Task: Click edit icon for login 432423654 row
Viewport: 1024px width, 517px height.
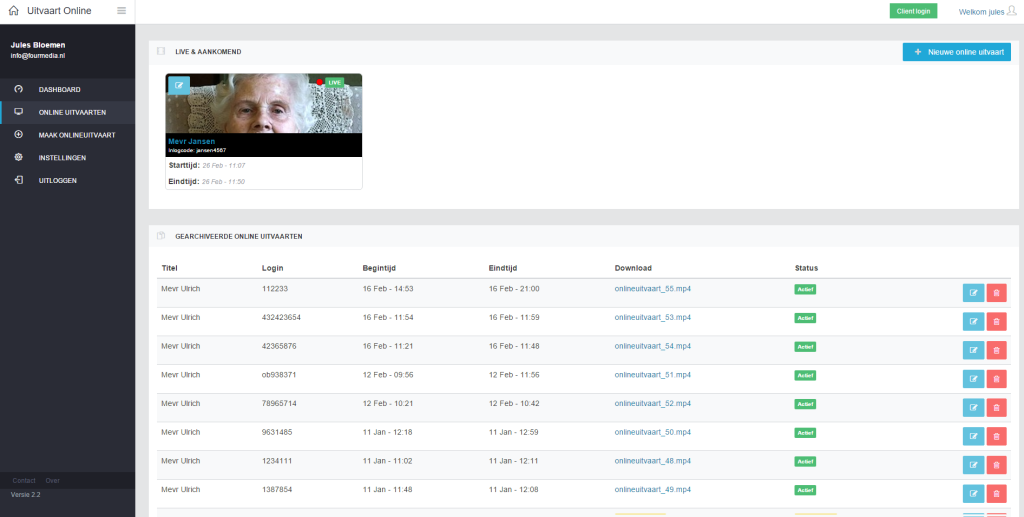Action: click(973, 322)
